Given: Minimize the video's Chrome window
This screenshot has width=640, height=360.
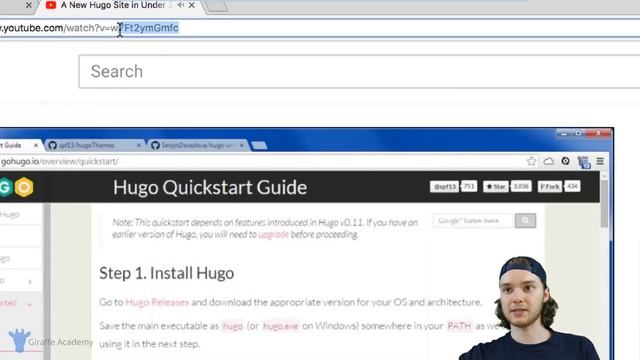Looking at the screenshot, I should [563, 134].
